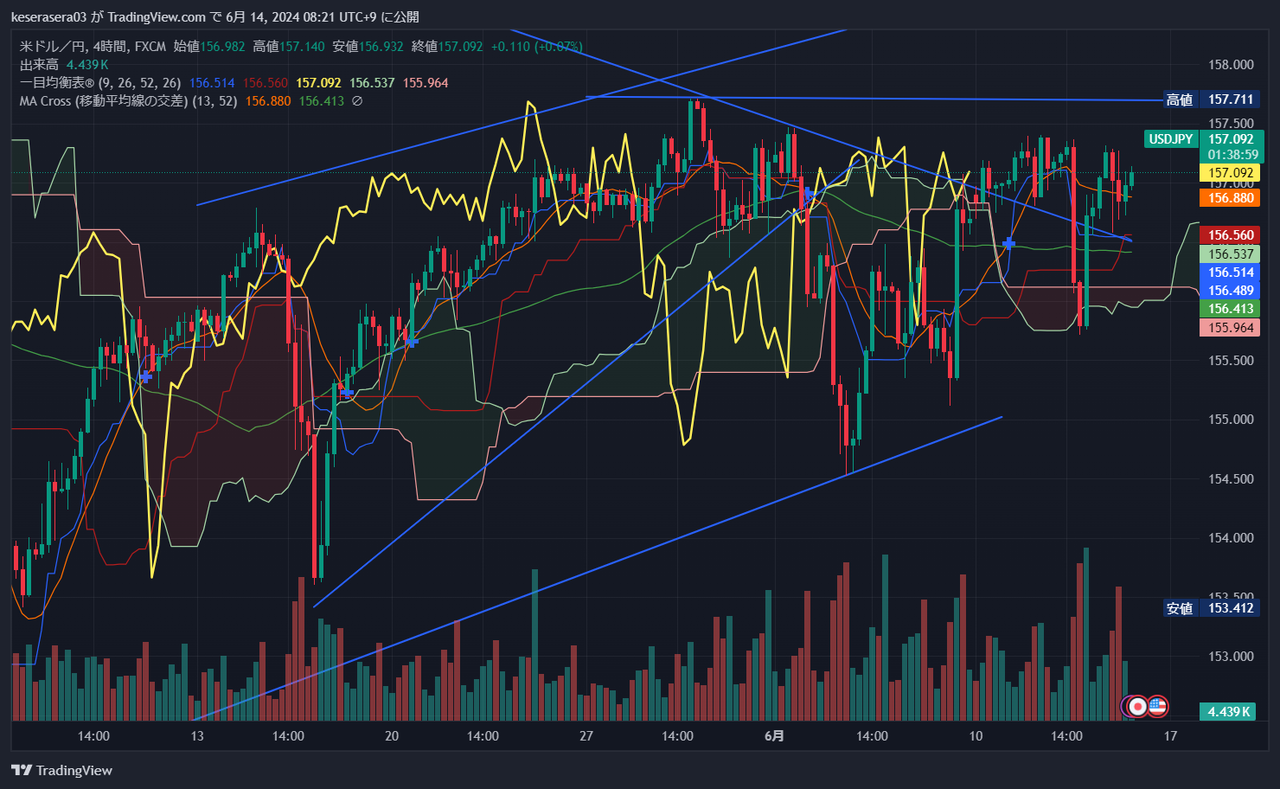Click the 高値157.140 high value in legend
Image resolution: width=1280 pixels, height=789 pixels.
[289, 47]
